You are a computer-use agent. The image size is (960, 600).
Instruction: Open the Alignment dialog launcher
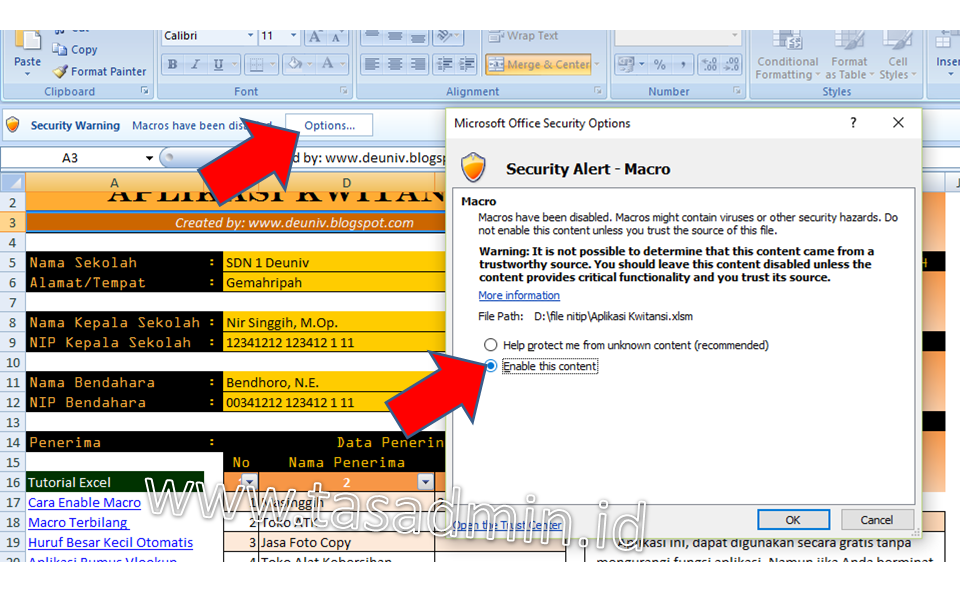click(598, 91)
